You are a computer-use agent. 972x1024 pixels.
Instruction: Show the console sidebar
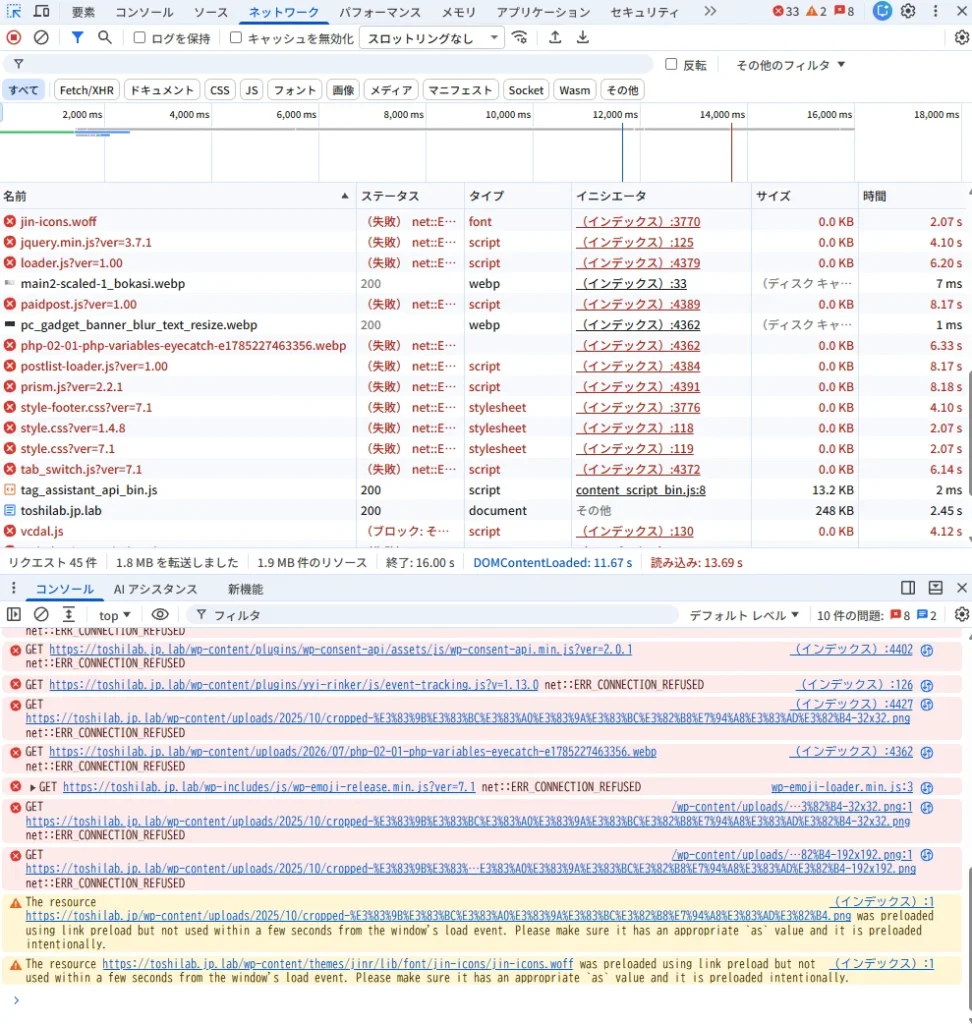pos(14,615)
